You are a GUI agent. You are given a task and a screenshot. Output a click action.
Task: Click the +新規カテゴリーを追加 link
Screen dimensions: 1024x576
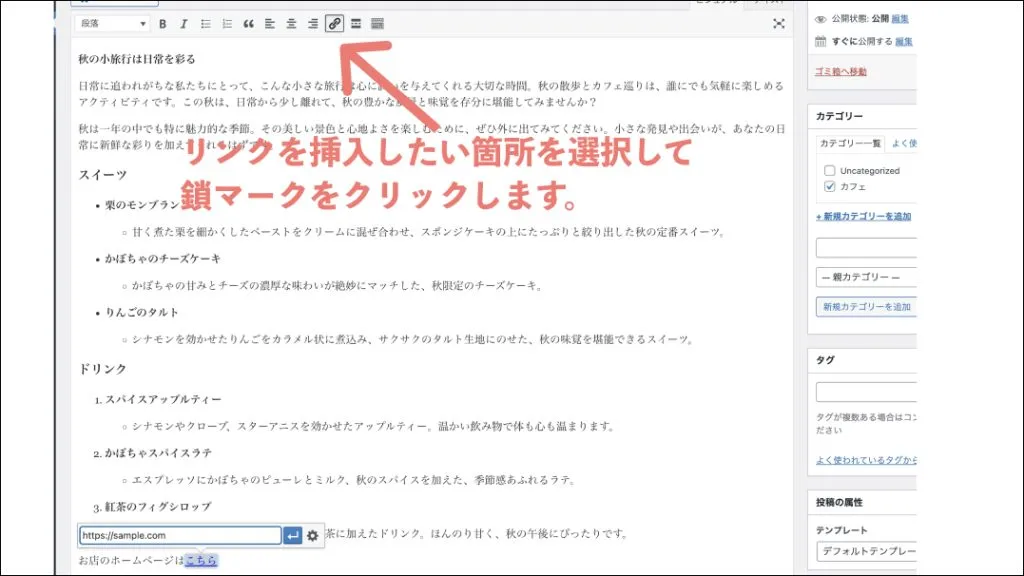[863, 217]
